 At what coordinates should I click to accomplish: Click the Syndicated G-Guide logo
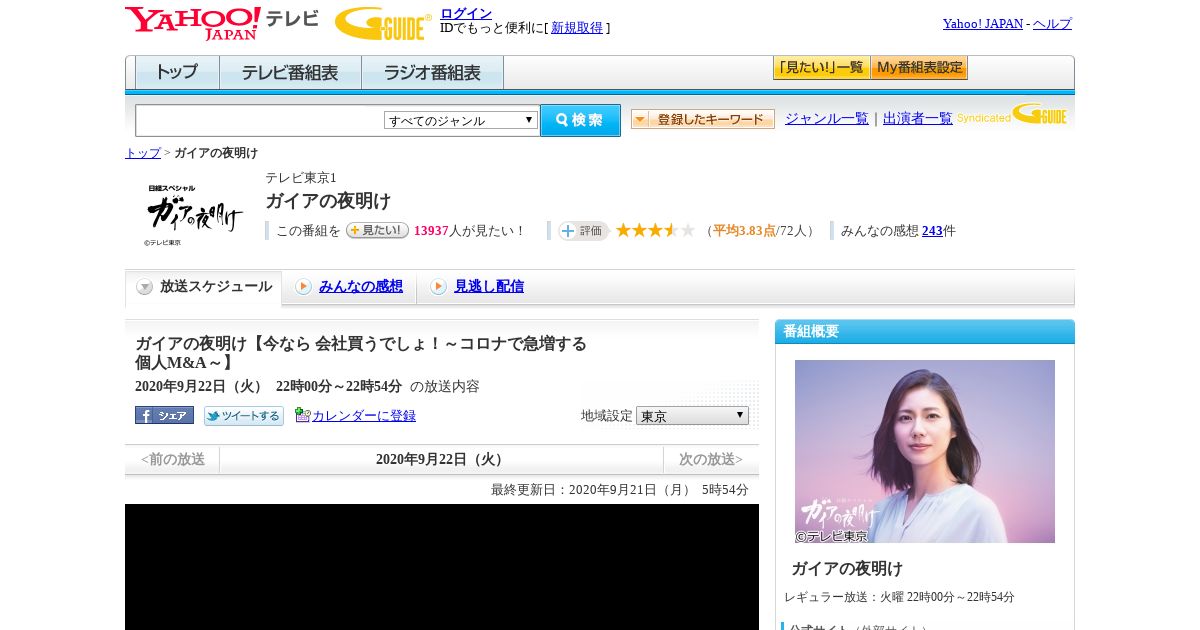coord(1011,115)
